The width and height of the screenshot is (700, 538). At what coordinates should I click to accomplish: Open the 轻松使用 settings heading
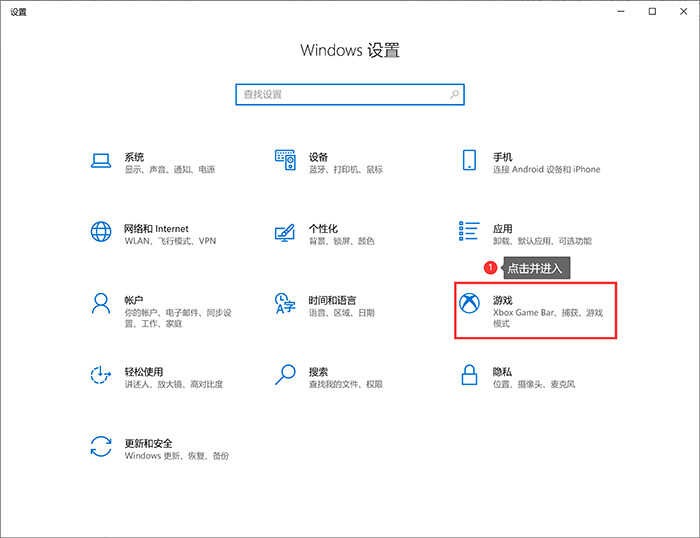(144, 371)
